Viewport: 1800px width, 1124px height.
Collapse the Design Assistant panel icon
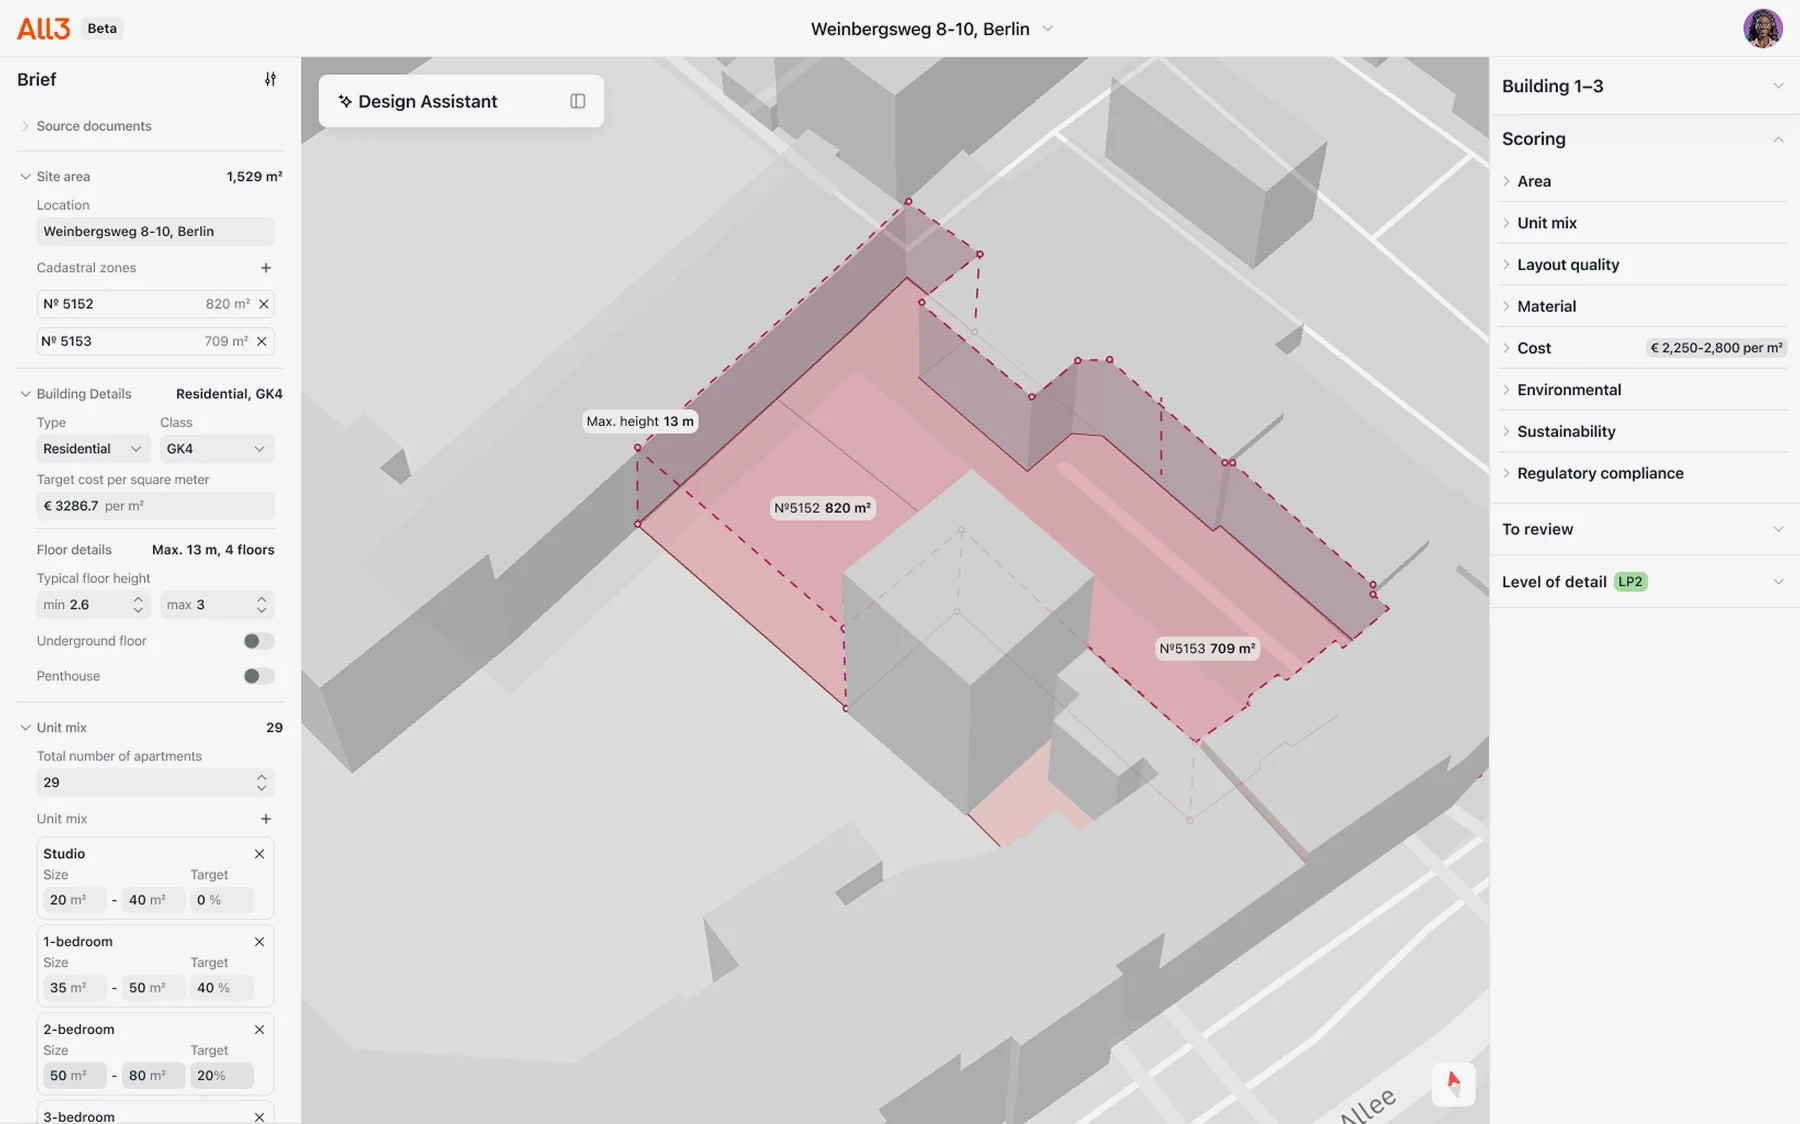click(578, 101)
